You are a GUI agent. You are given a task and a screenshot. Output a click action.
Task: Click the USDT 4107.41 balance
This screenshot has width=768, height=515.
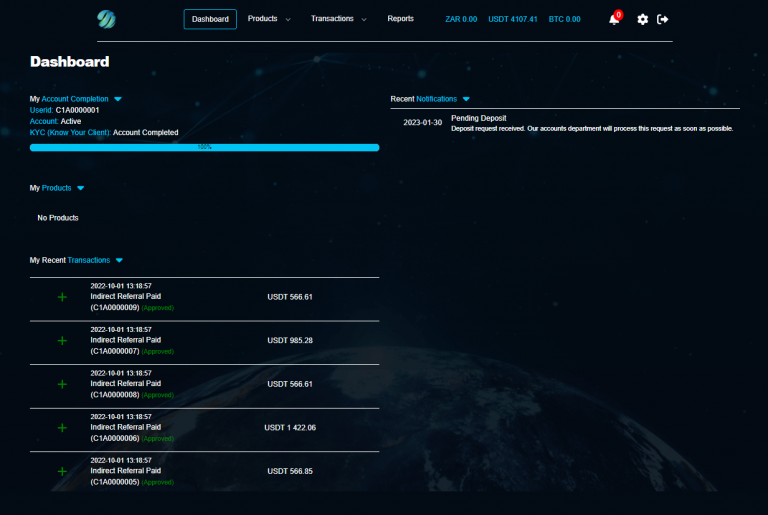512,19
